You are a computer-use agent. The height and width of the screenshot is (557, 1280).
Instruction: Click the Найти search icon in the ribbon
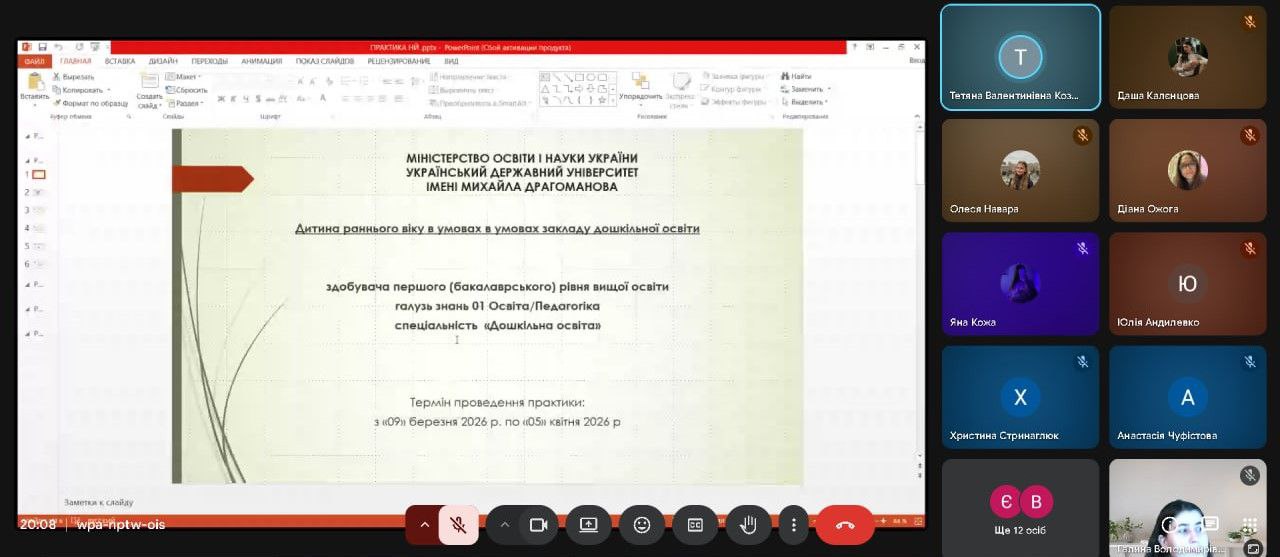point(797,76)
